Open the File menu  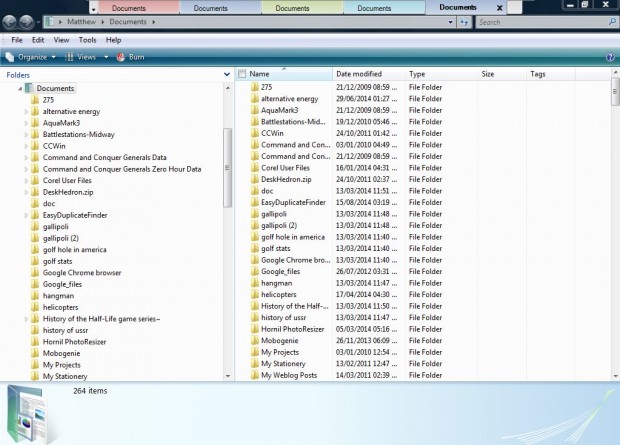click(x=17, y=40)
